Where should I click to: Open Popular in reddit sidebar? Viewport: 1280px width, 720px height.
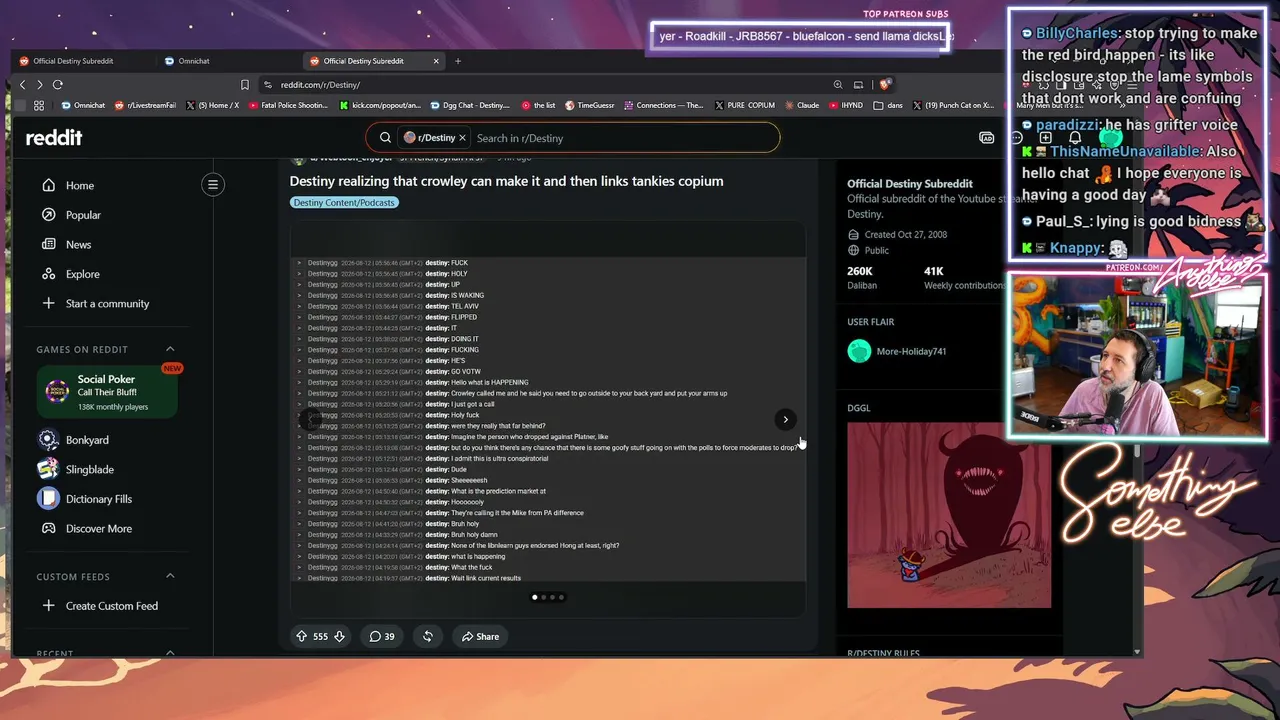click(x=83, y=215)
